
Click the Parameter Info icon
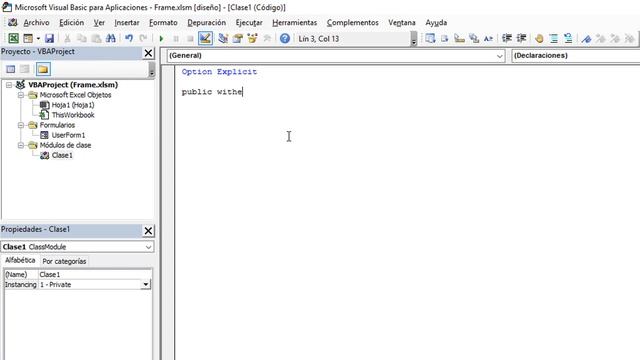click(474, 38)
